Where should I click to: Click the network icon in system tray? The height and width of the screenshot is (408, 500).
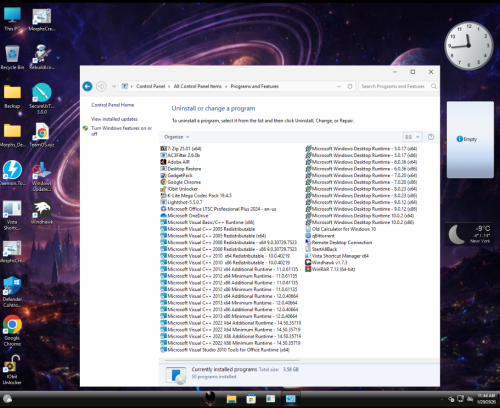tap(461, 399)
